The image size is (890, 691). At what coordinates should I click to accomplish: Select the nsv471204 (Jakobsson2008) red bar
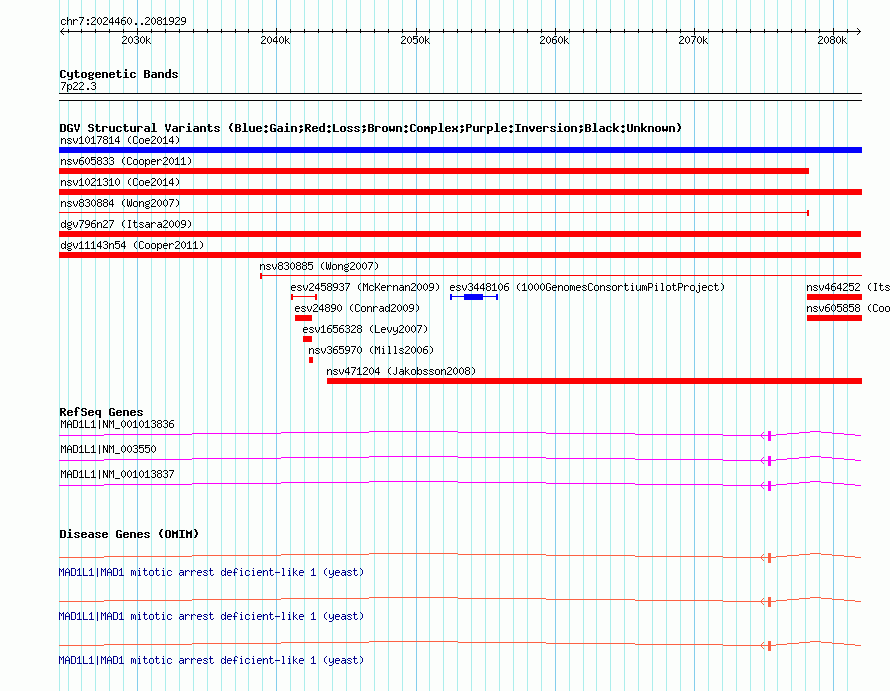click(594, 381)
